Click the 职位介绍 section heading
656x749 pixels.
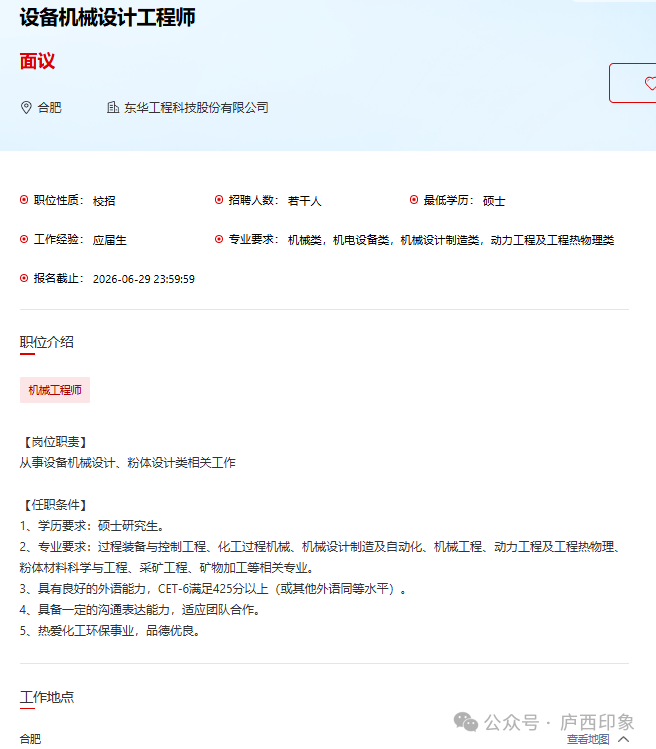47,342
